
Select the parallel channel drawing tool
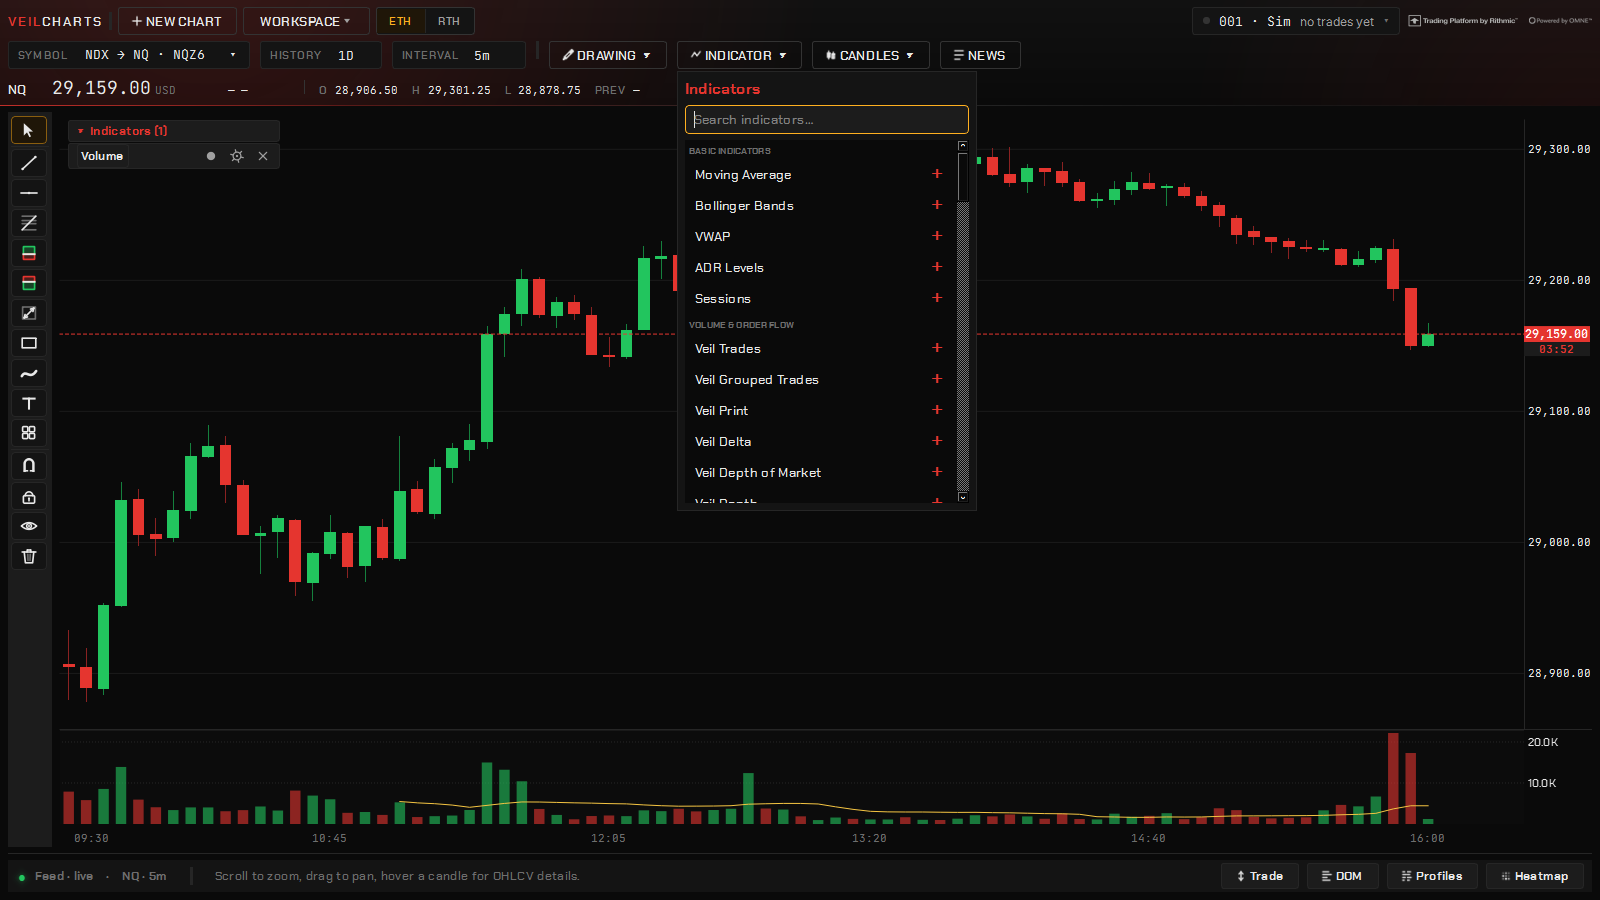pos(29,223)
